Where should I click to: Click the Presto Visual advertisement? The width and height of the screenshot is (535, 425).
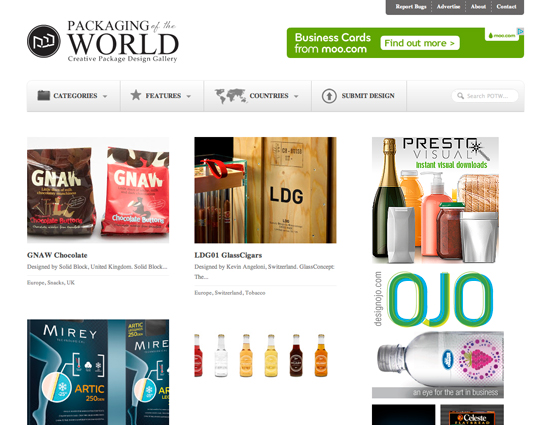click(x=435, y=200)
